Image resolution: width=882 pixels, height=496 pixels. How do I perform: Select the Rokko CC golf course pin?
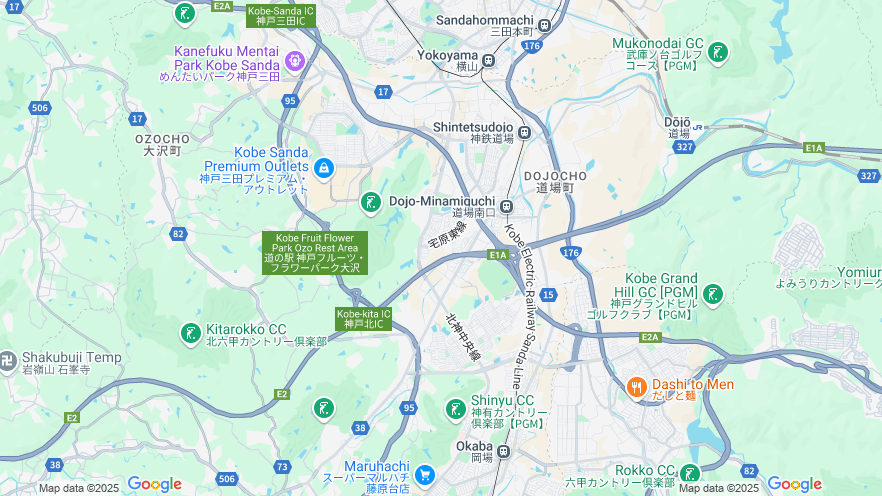point(690,474)
